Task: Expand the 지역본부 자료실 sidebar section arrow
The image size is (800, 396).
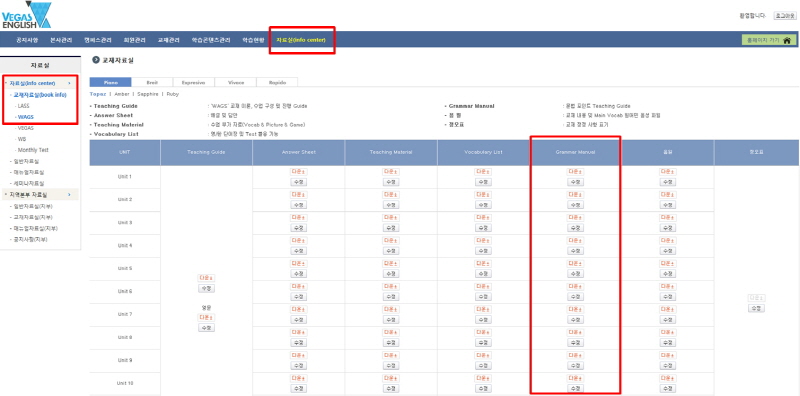Action: 69,194
